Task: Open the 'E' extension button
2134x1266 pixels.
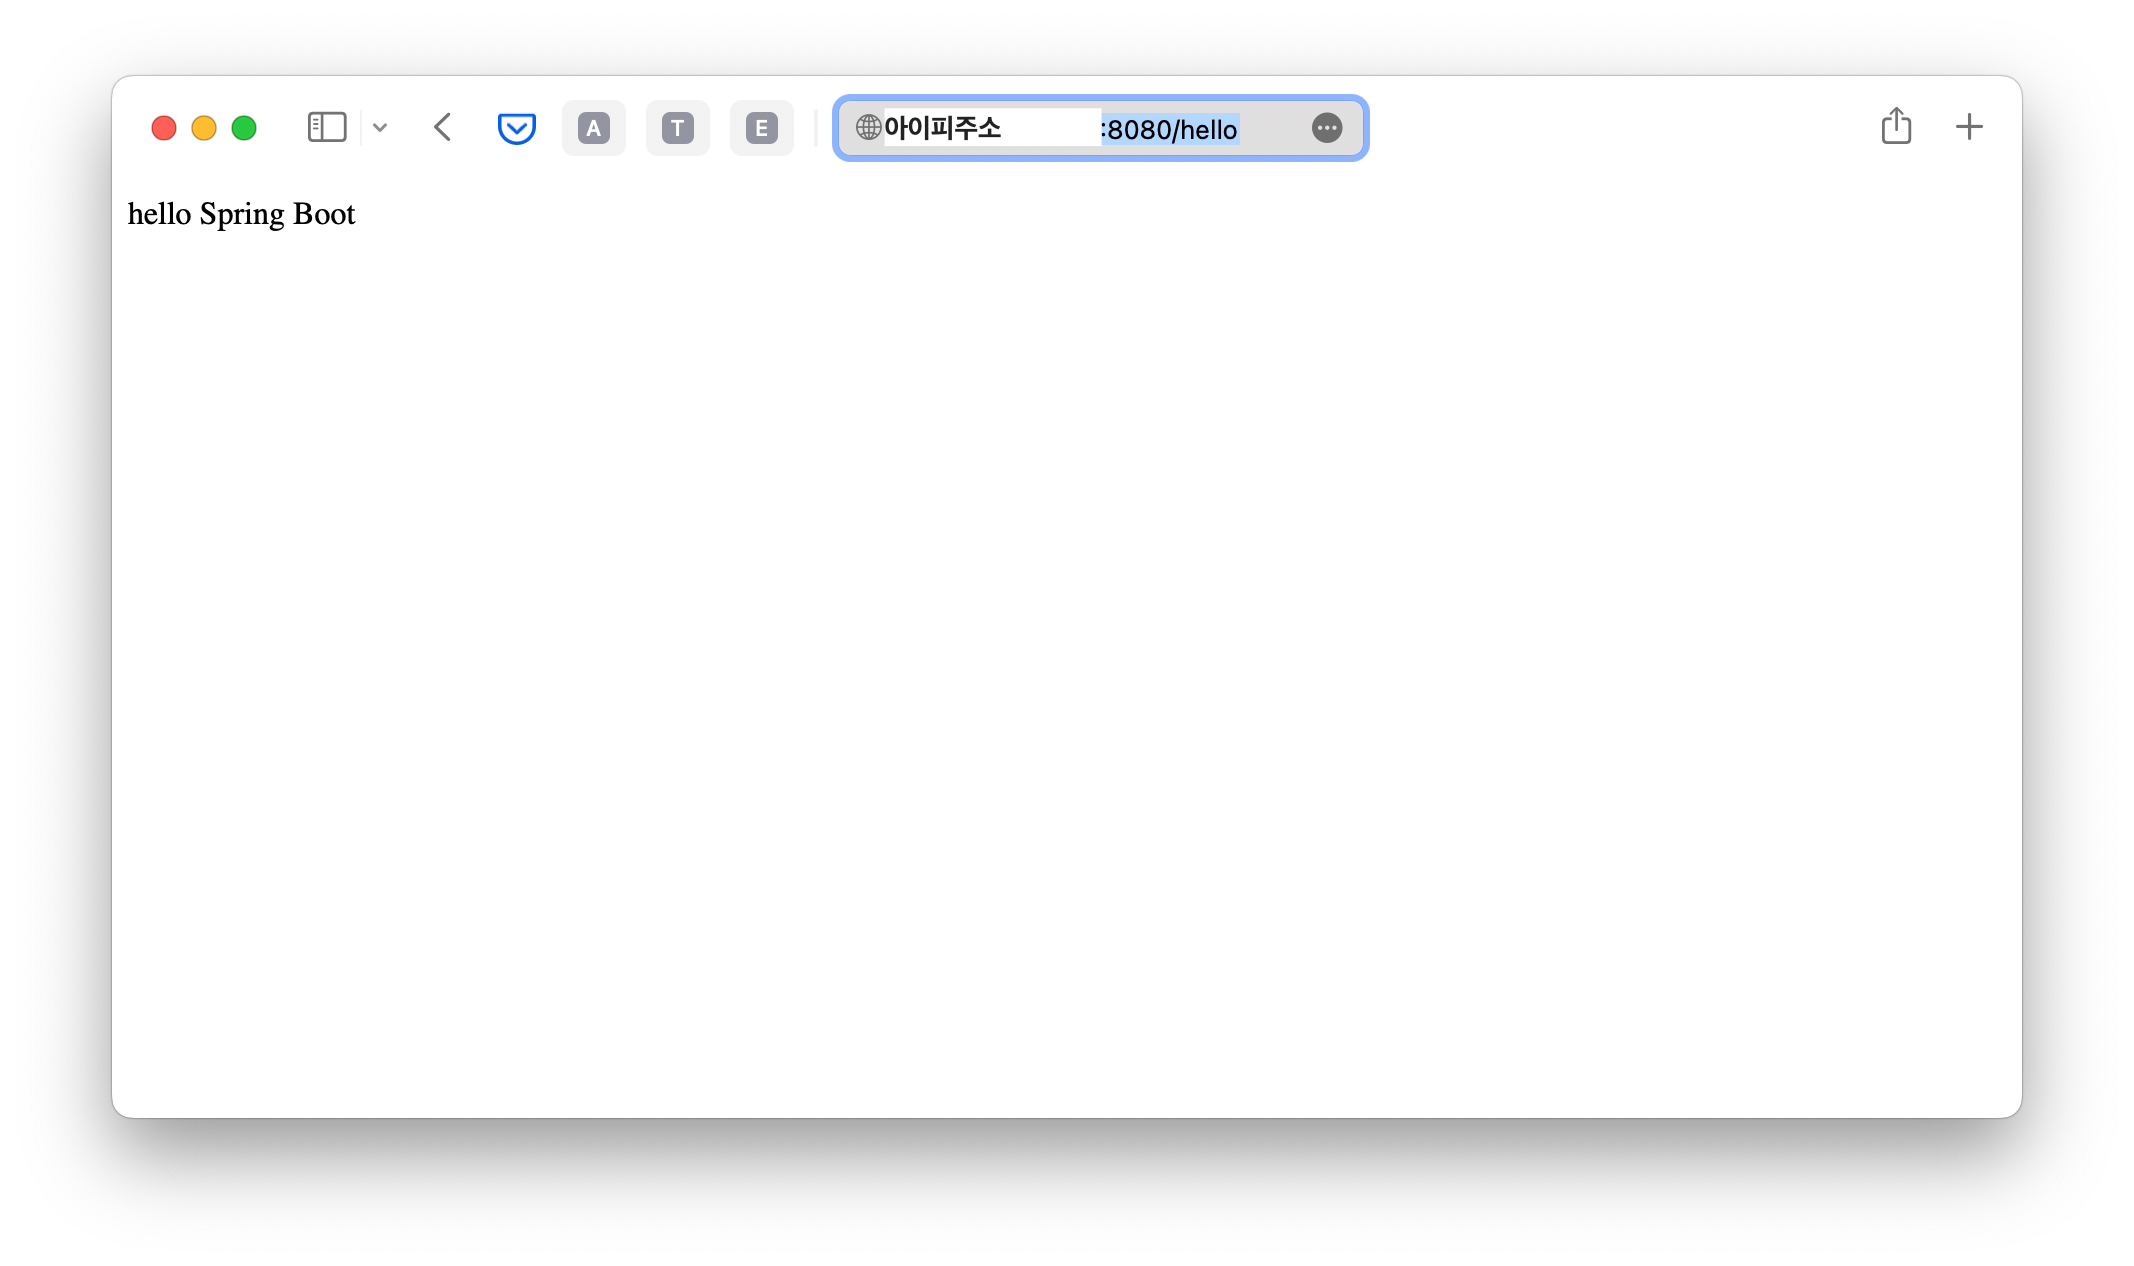Action: tap(761, 128)
